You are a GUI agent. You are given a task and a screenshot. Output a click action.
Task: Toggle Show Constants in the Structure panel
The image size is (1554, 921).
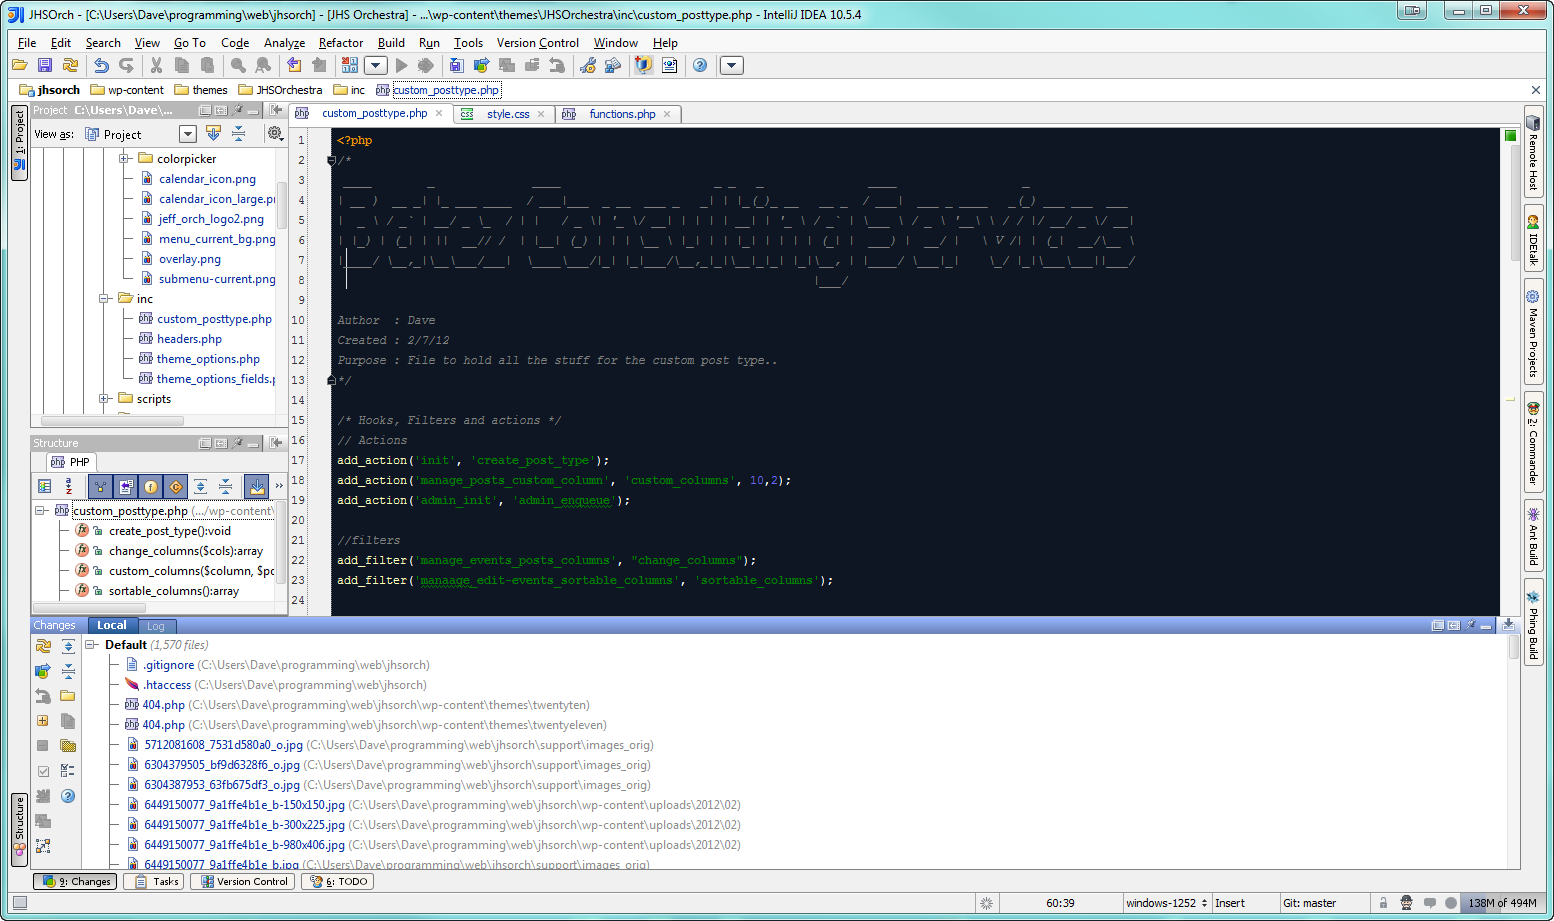click(176, 487)
